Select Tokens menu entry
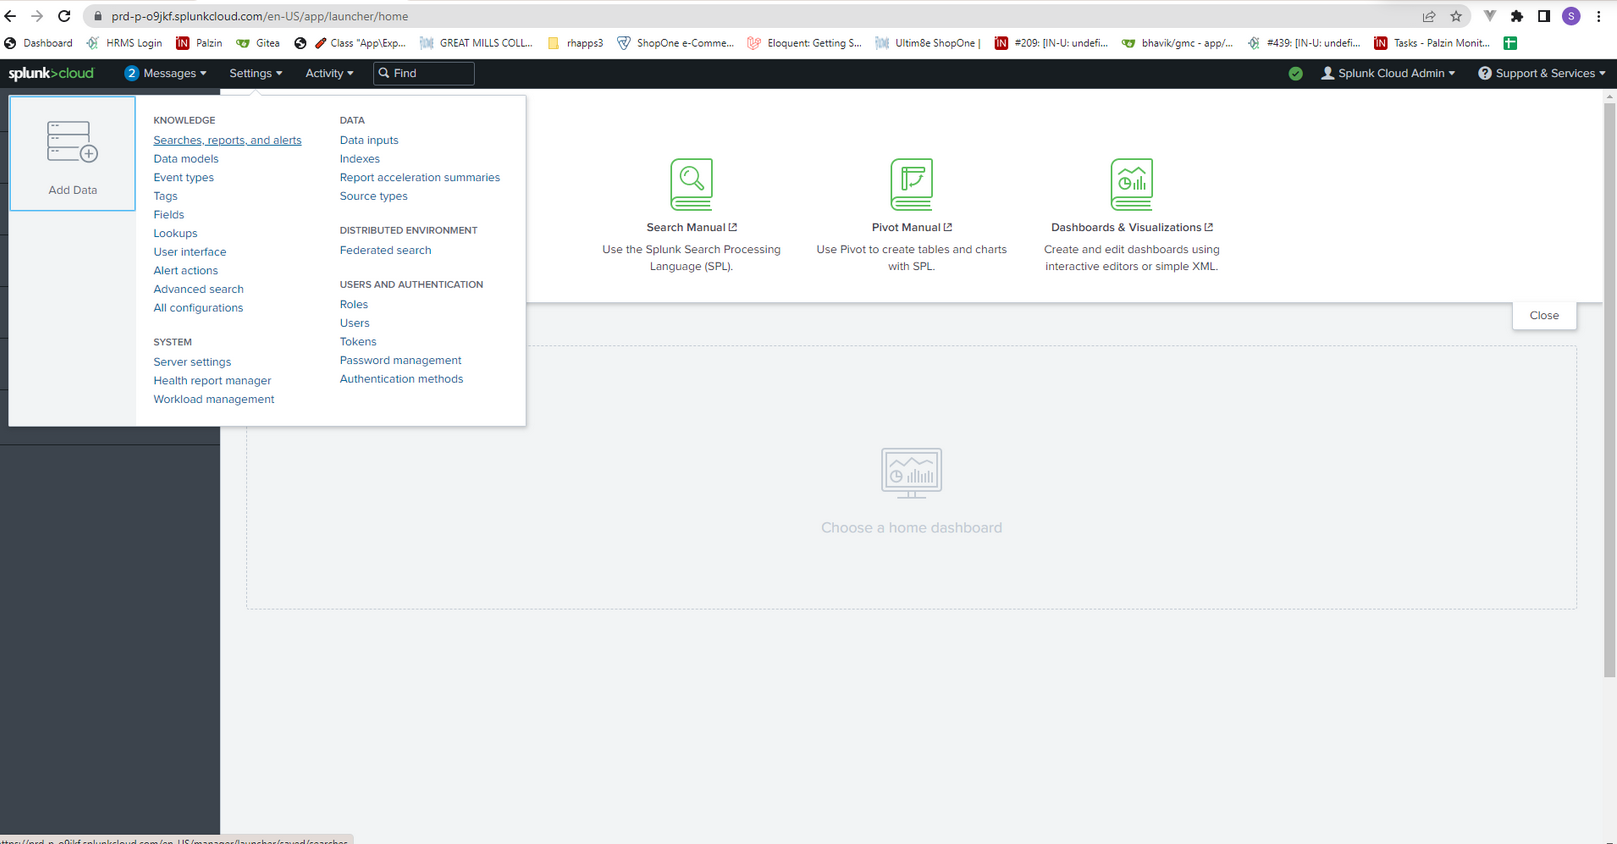The height and width of the screenshot is (844, 1617). (358, 341)
